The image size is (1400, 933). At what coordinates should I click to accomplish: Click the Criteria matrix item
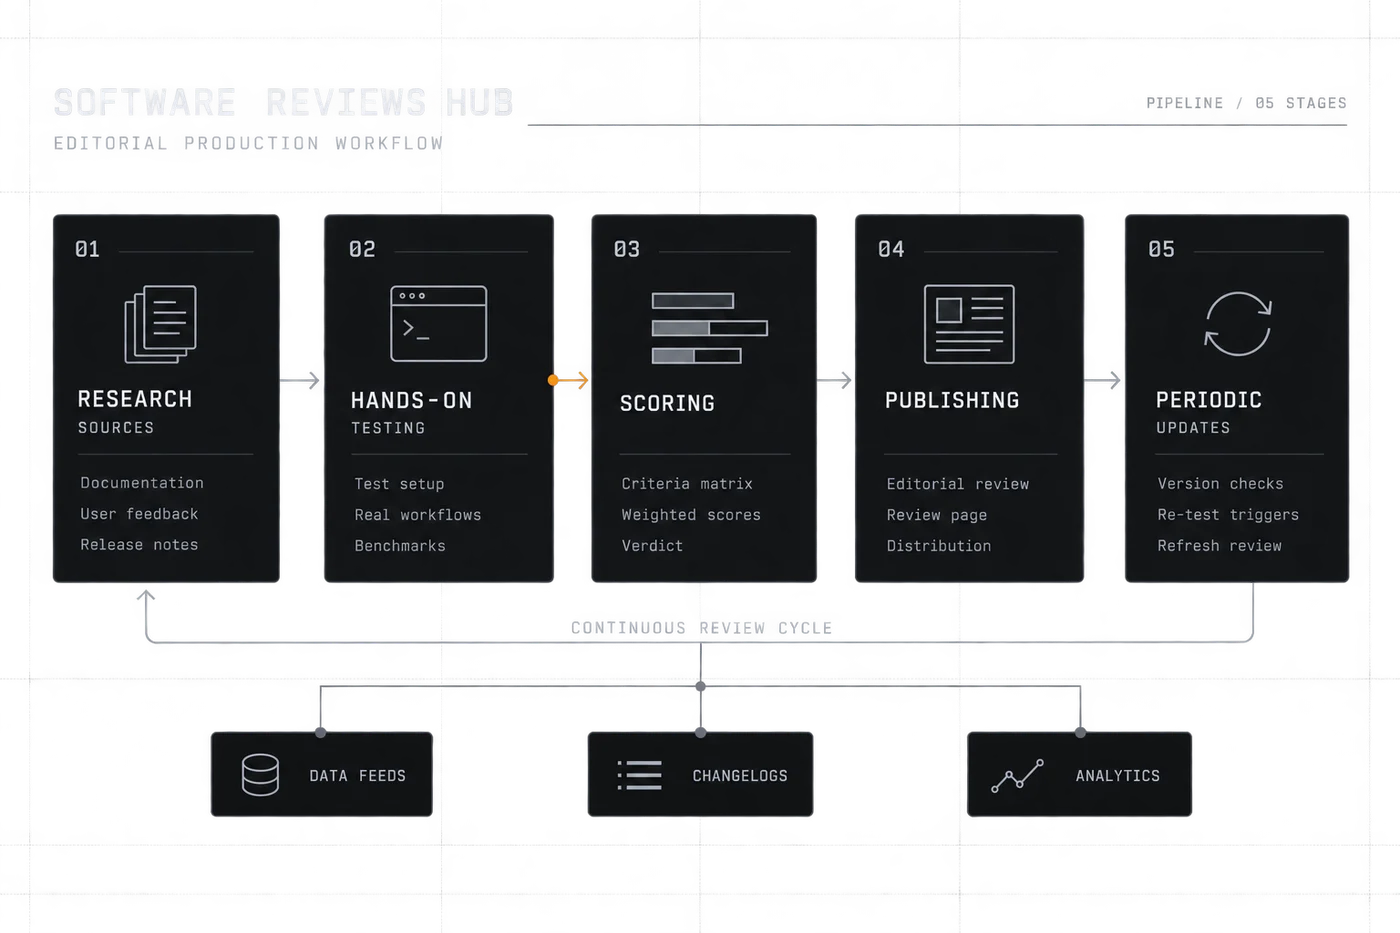point(687,484)
